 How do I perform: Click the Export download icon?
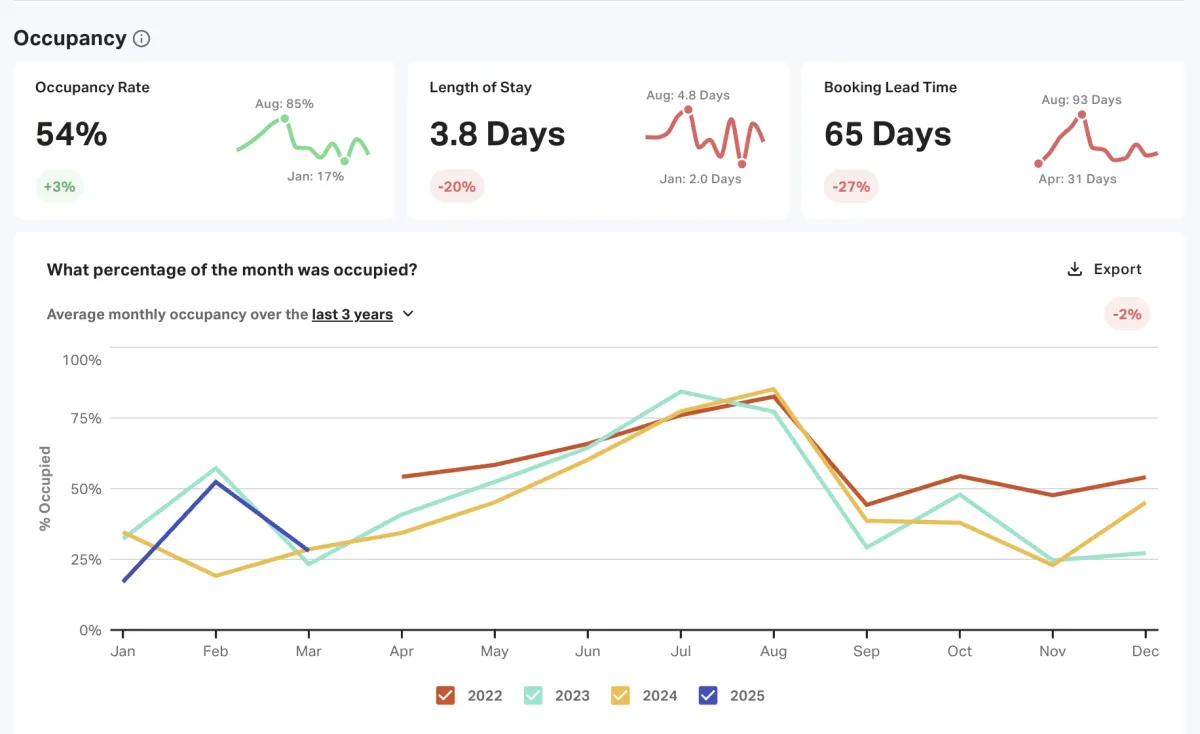pos(1075,269)
